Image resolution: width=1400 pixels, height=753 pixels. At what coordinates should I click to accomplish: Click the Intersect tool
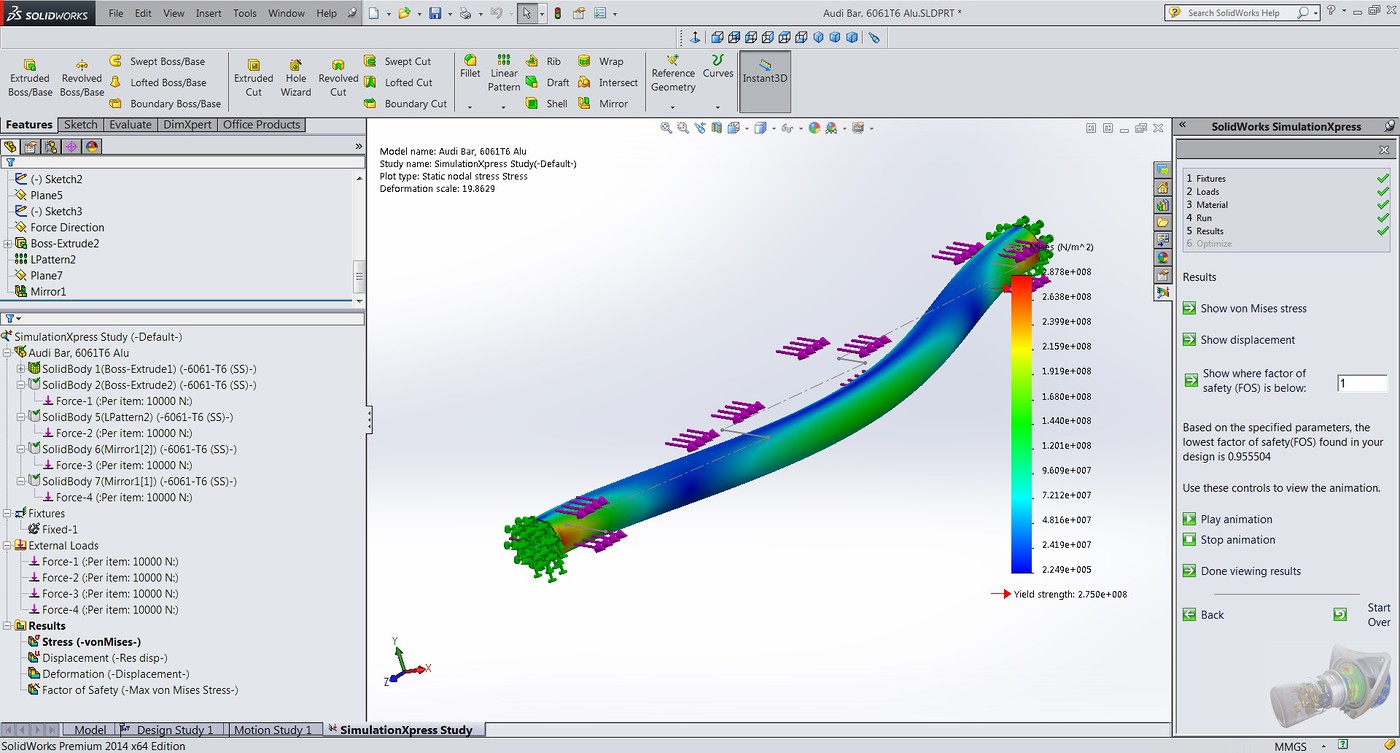point(607,82)
